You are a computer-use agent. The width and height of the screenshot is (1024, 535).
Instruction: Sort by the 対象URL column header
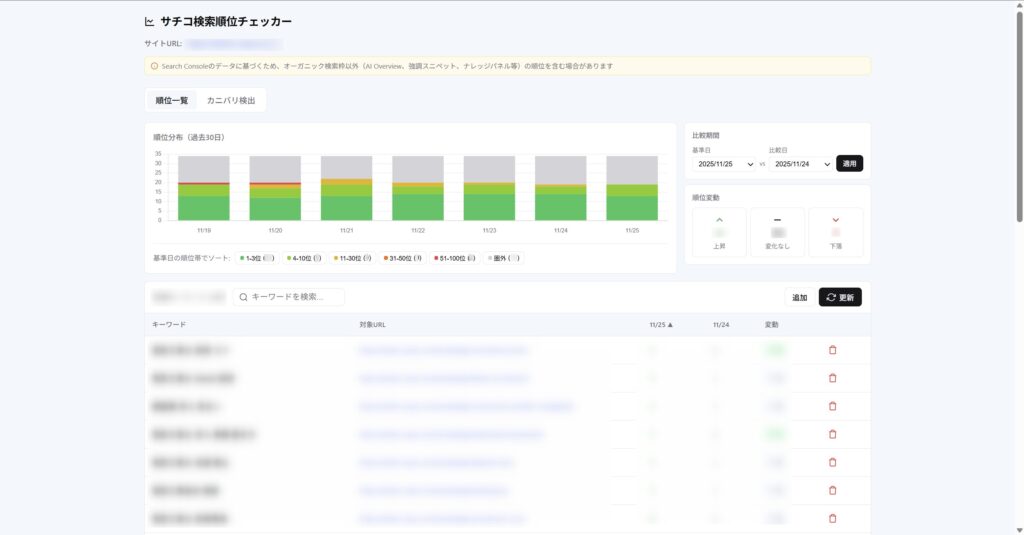click(372, 325)
